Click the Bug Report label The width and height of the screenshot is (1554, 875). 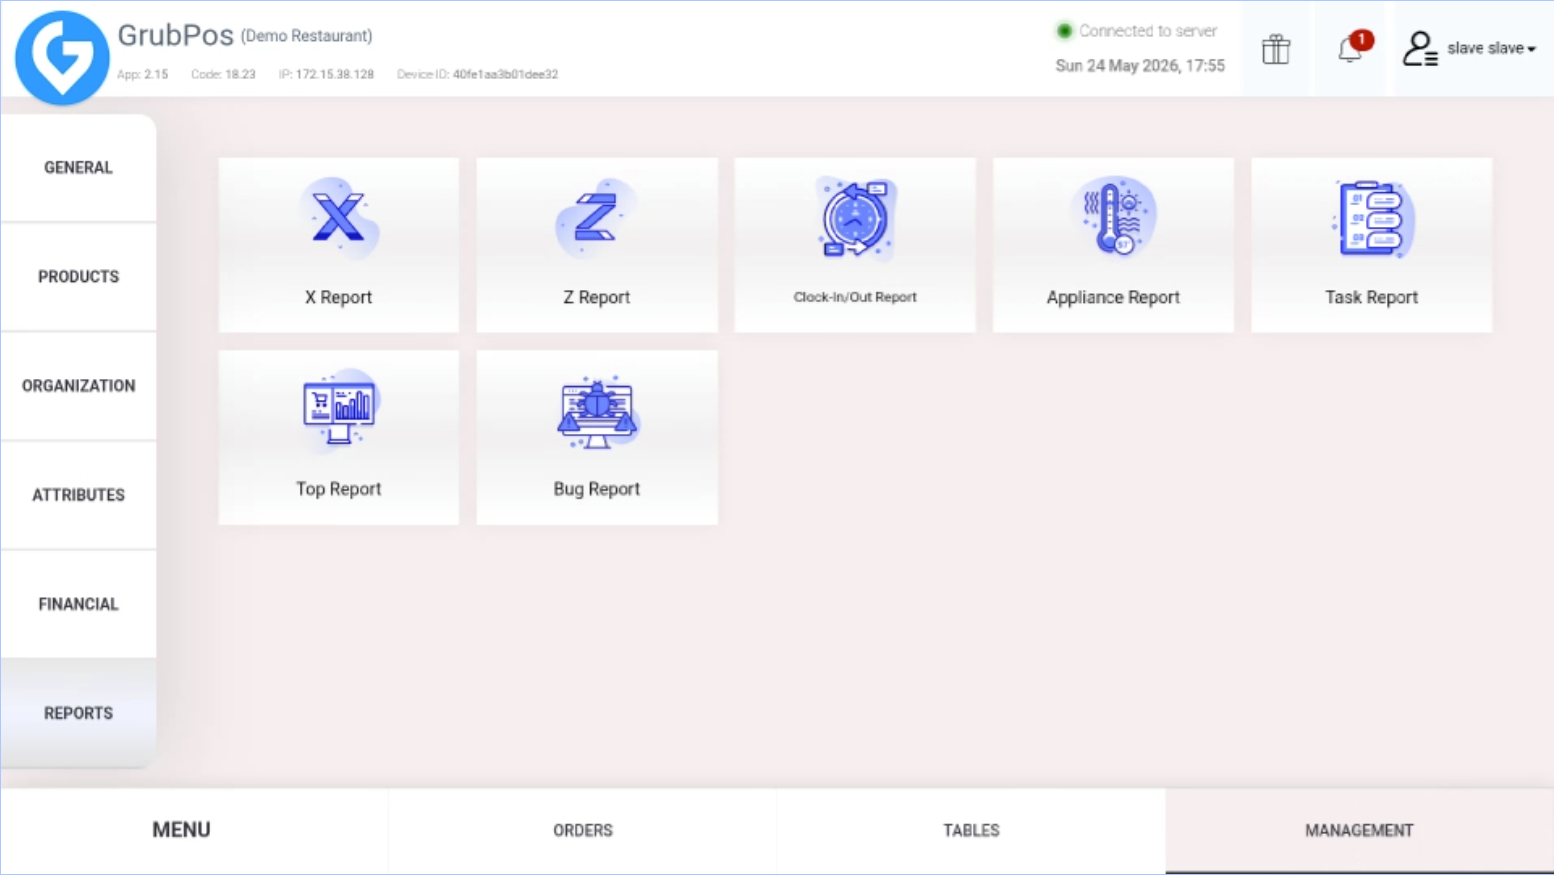pyautogui.click(x=597, y=489)
